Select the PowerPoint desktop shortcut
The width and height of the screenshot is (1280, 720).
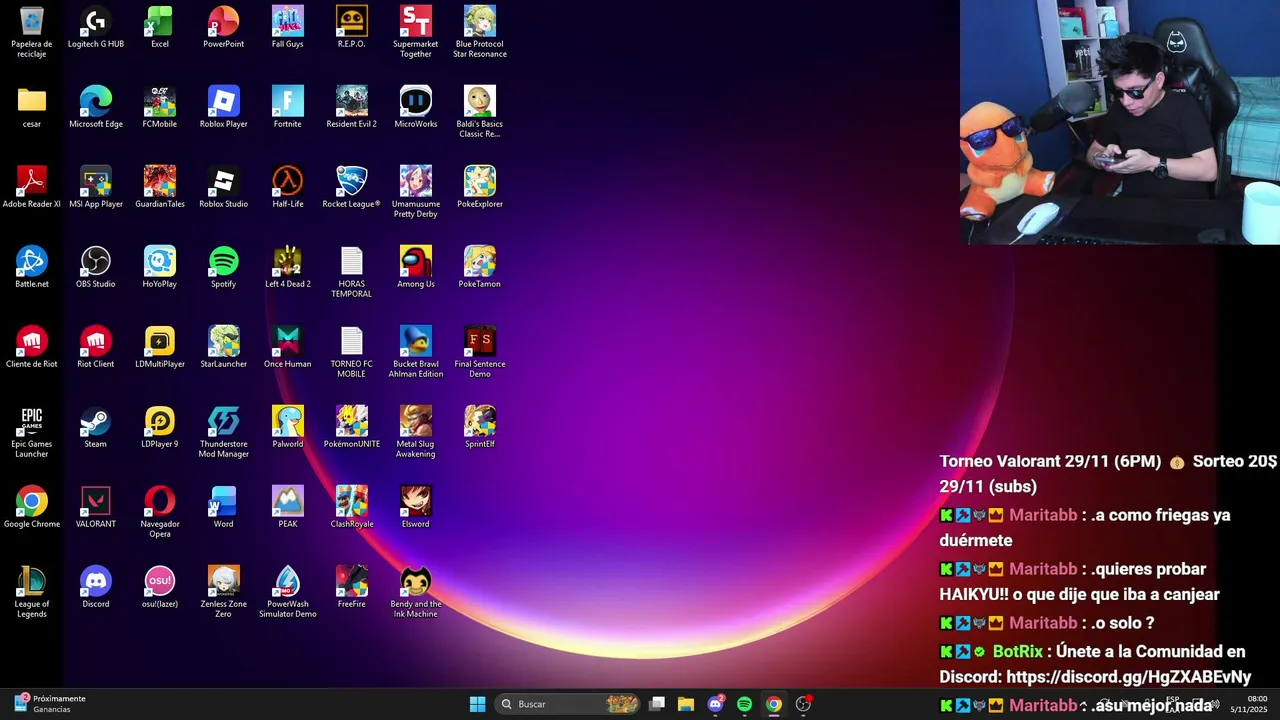[x=224, y=27]
